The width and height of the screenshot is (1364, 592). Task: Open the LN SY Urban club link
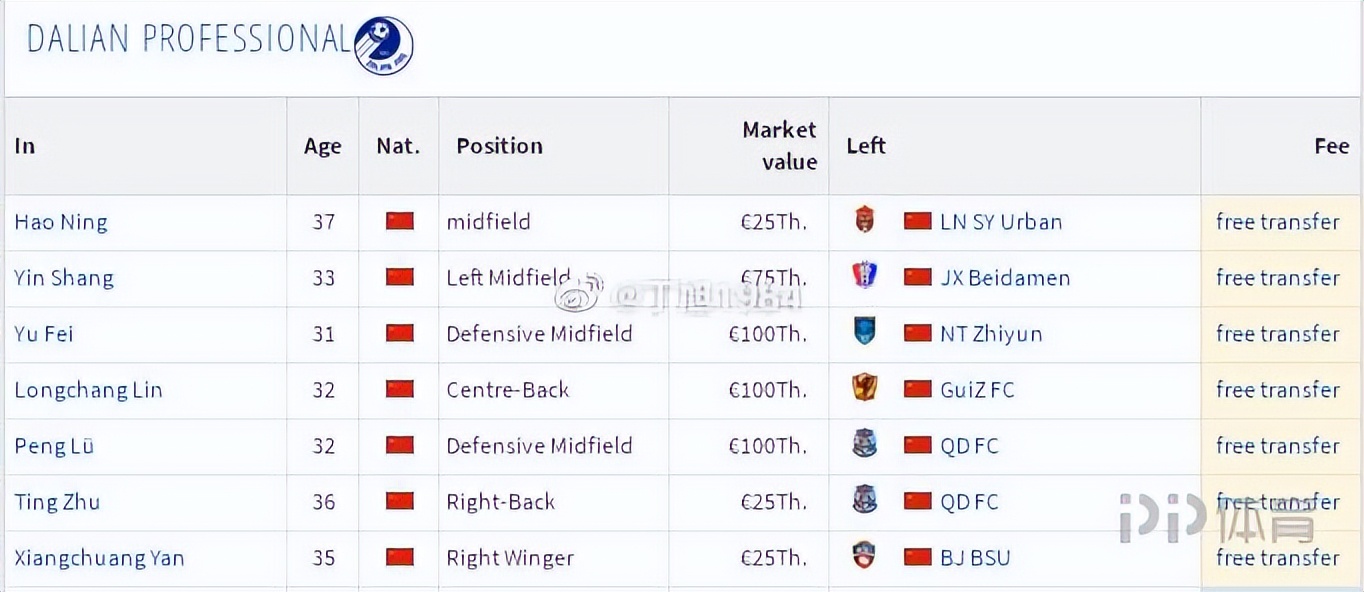[x=1001, y=222]
